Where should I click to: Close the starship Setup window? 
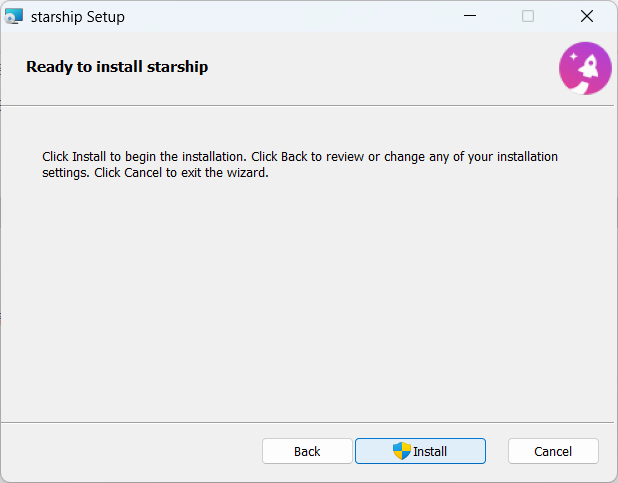[587, 16]
